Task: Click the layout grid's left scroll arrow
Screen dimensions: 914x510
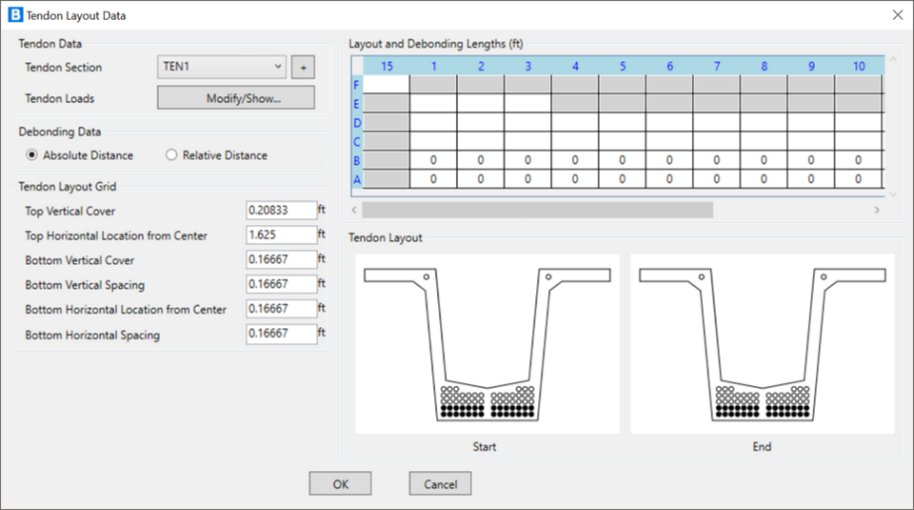Action: pos(355,210)
